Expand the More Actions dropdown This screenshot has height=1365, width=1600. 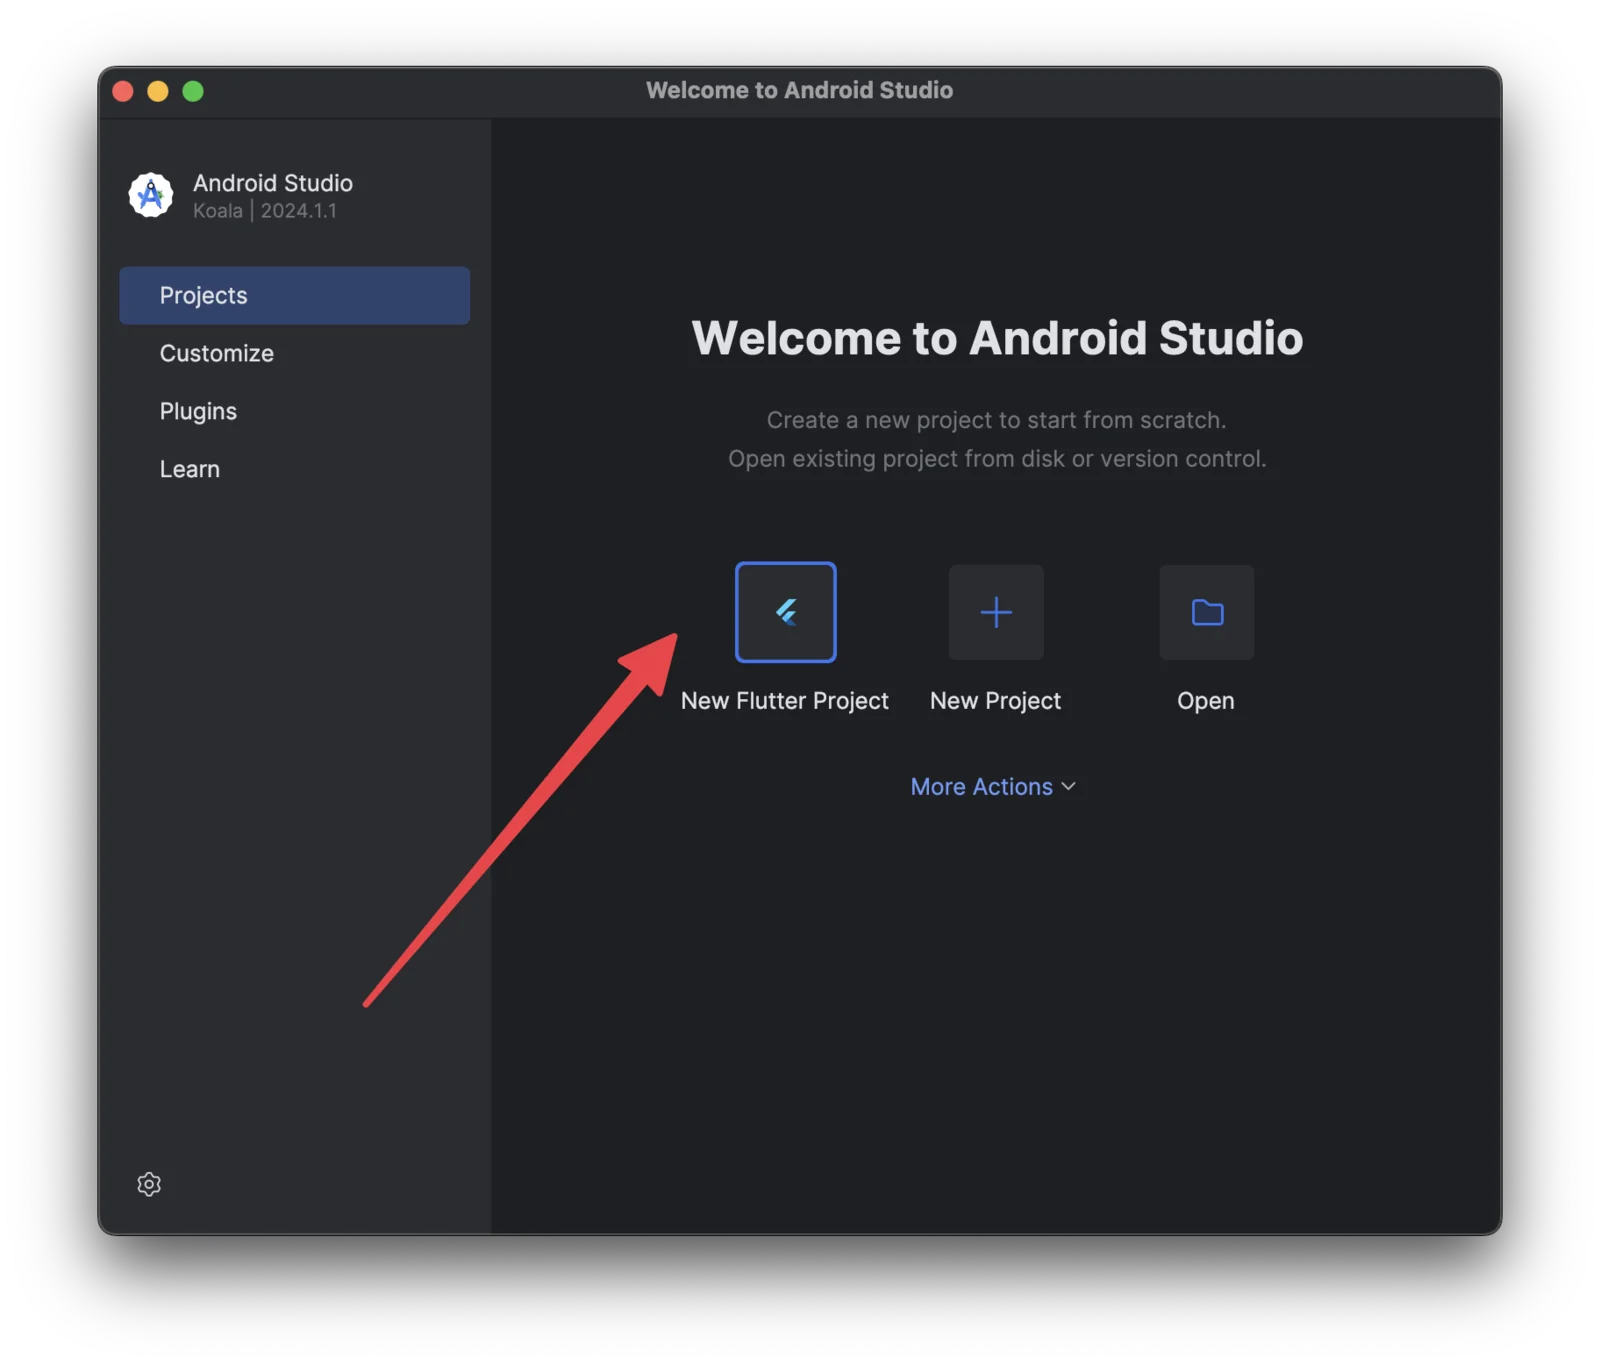pos(993,787)
